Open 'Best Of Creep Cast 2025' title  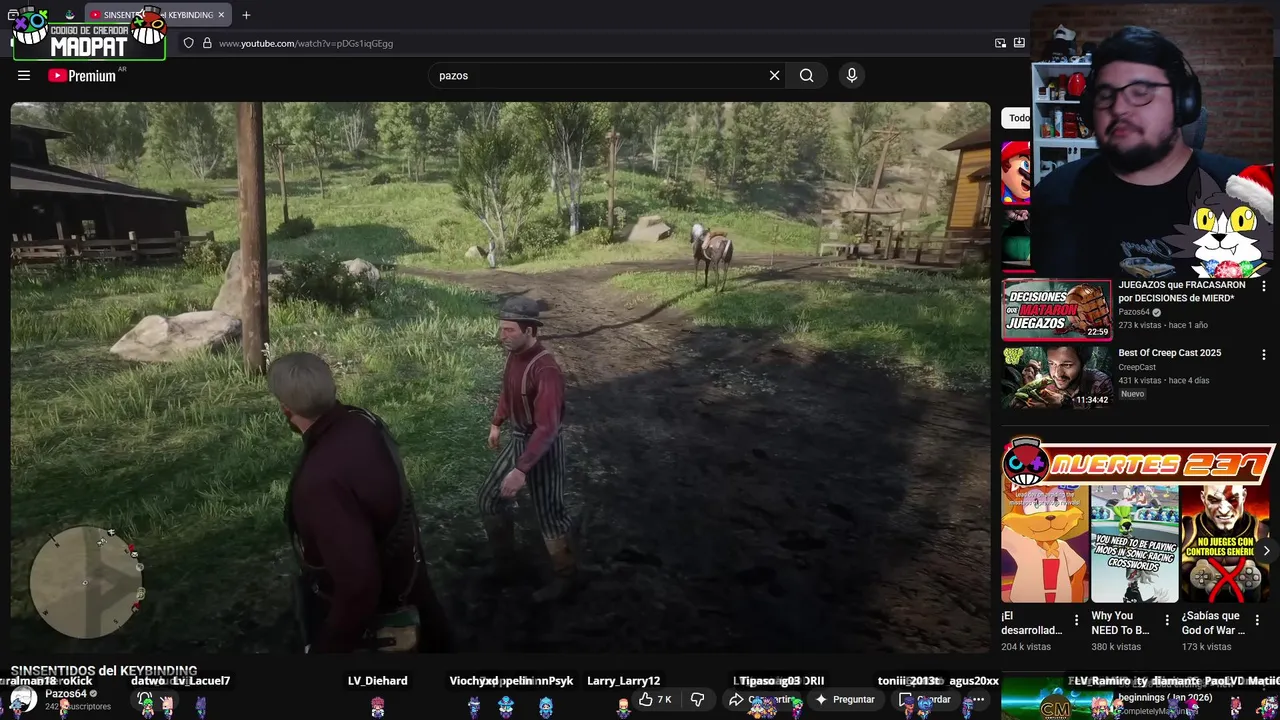(1169, 353)
